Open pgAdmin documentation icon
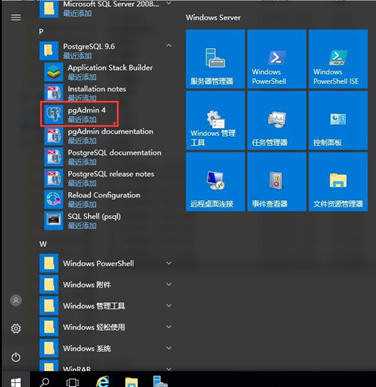This screenshot has height=387, width=376. 53,136
